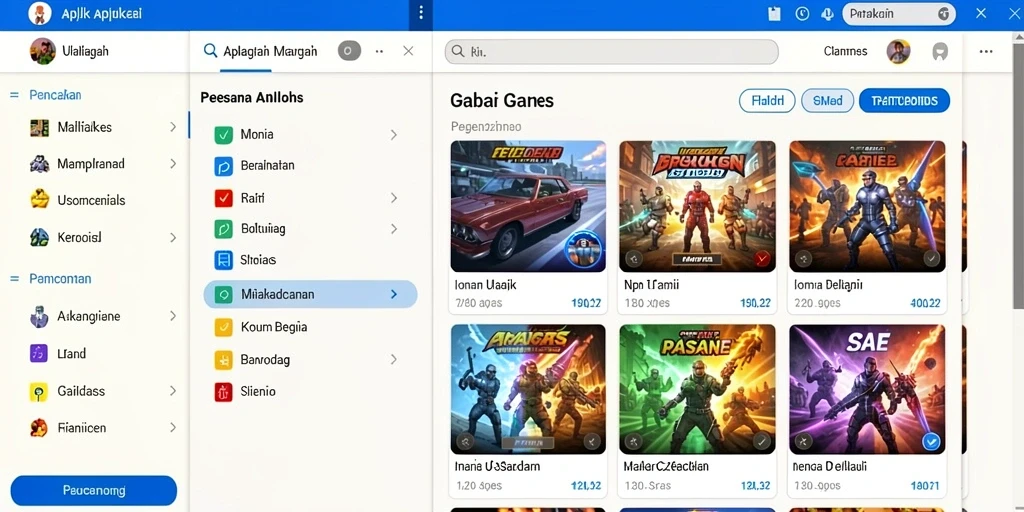Toggle the blue checkmark on the SAE game card

pyautogui.click(x=931, y=441)
